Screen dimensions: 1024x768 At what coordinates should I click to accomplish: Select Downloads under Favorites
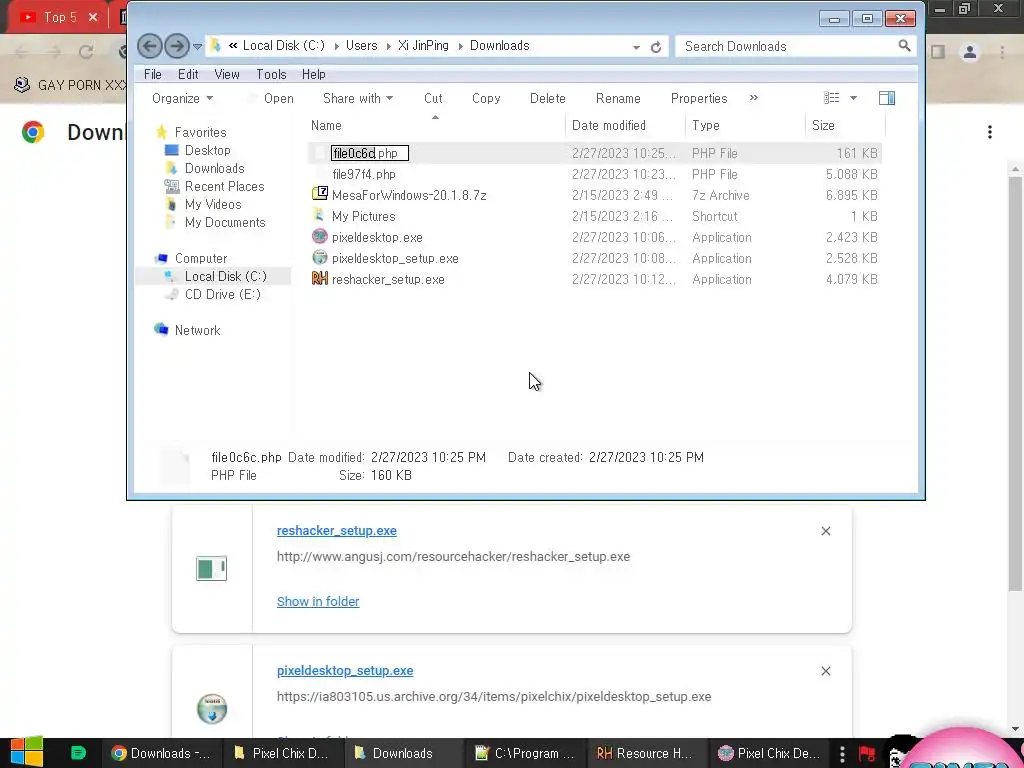tap(214, 168)
